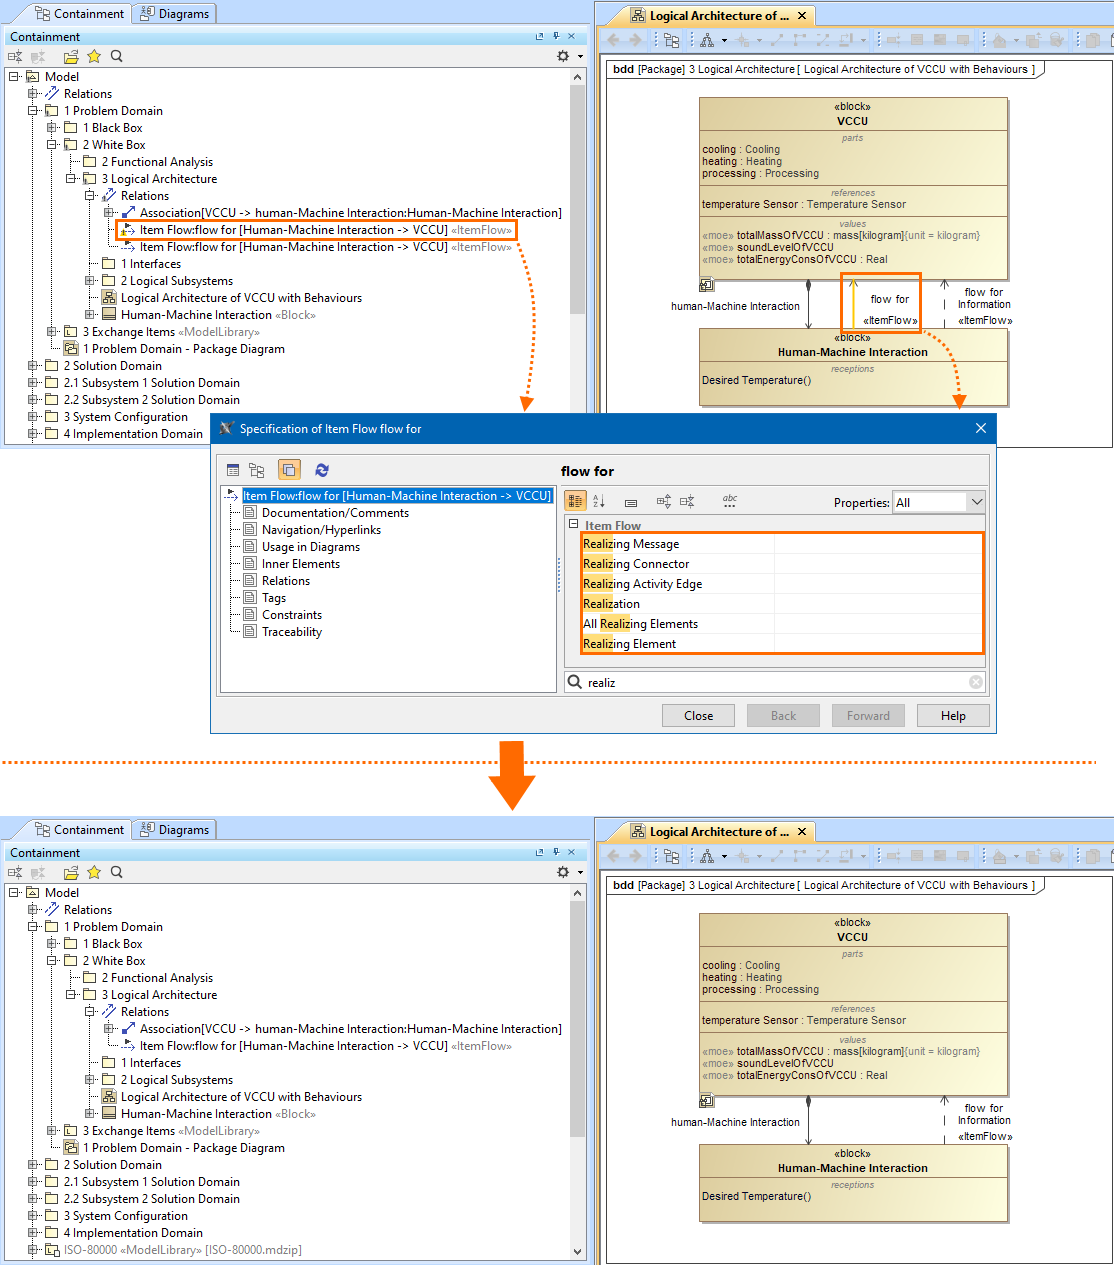Open Usage in Diagrams in the dialog tree
The width and height of the screenshot is (1114, 1265).
310,547
